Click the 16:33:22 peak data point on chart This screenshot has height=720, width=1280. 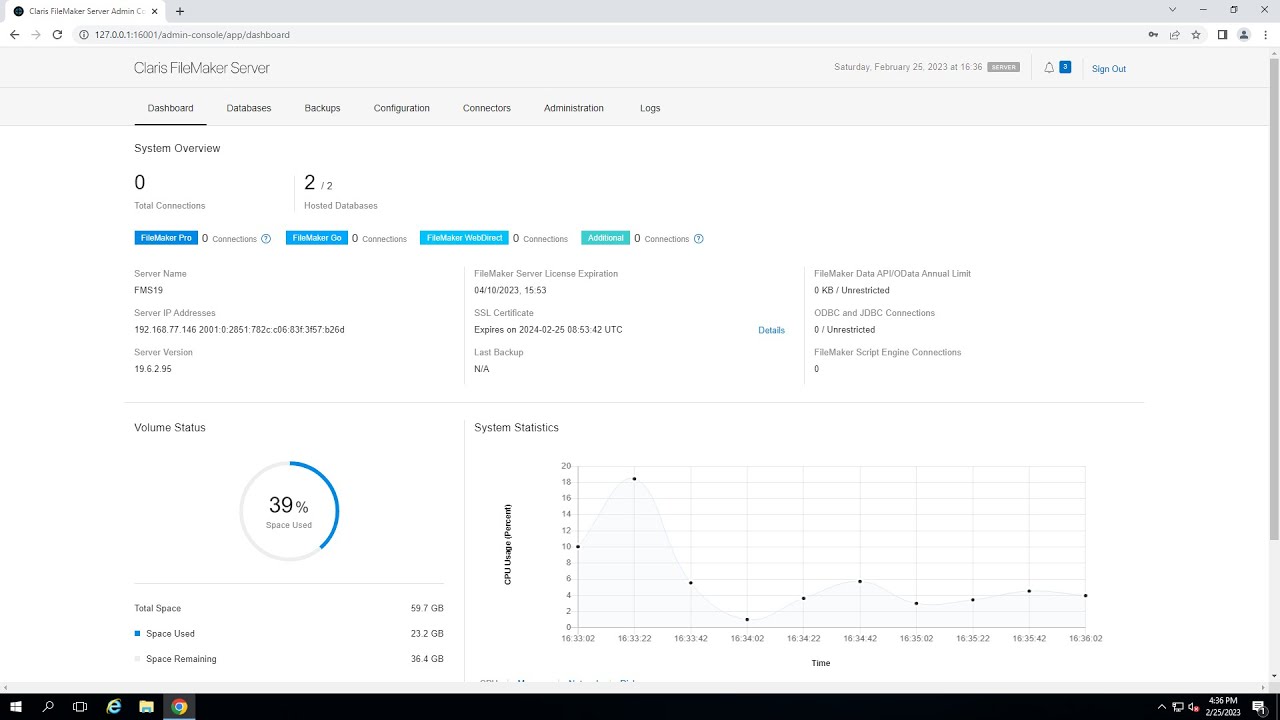click(634, 479)
